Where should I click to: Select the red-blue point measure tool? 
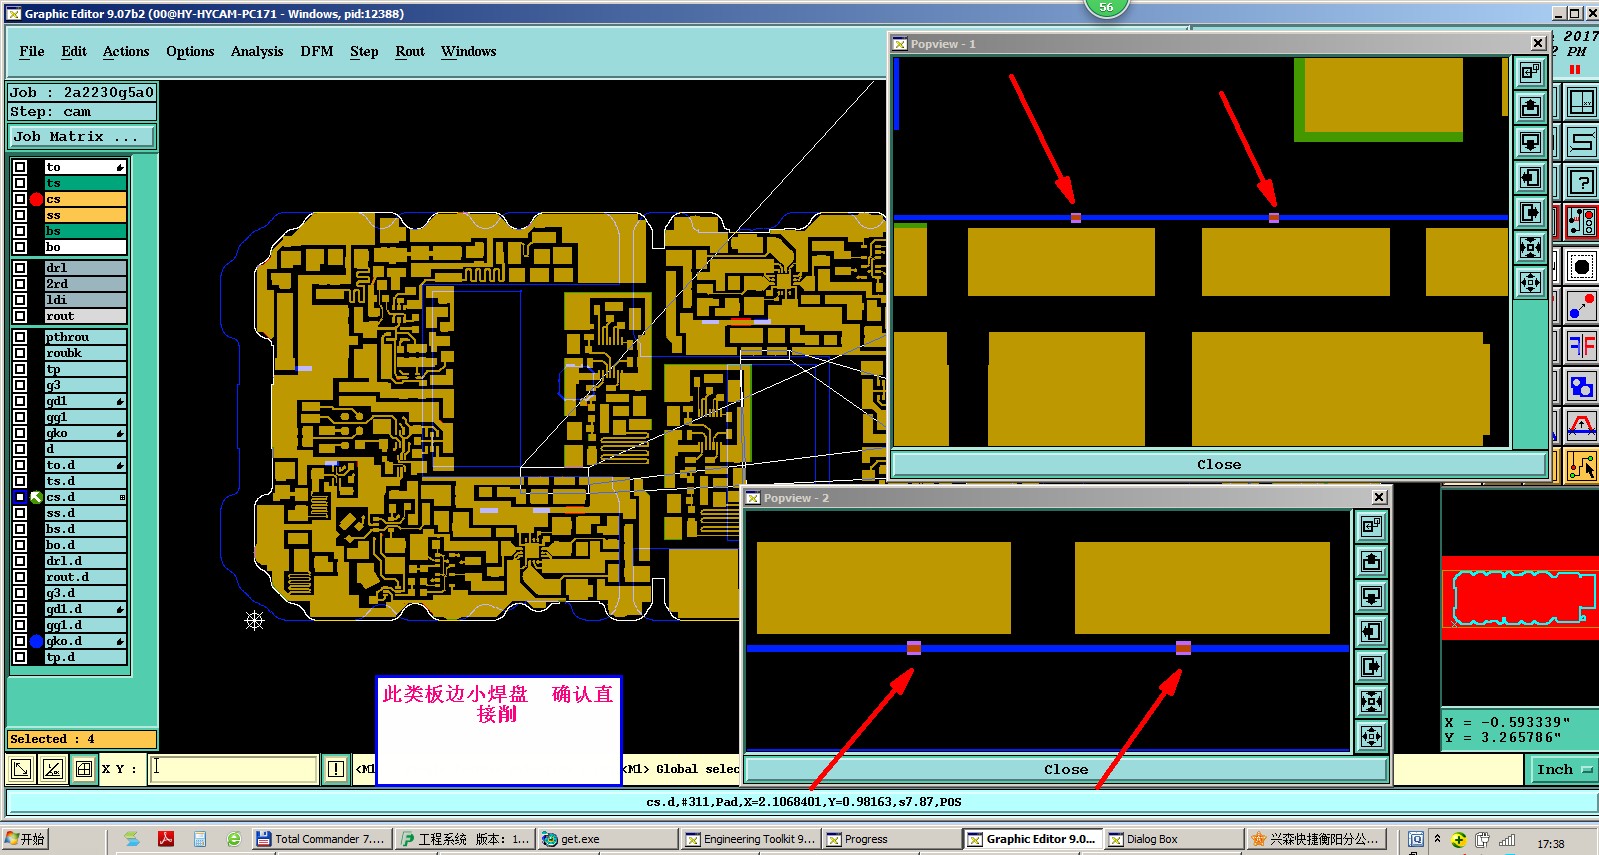pos(1582,306)
